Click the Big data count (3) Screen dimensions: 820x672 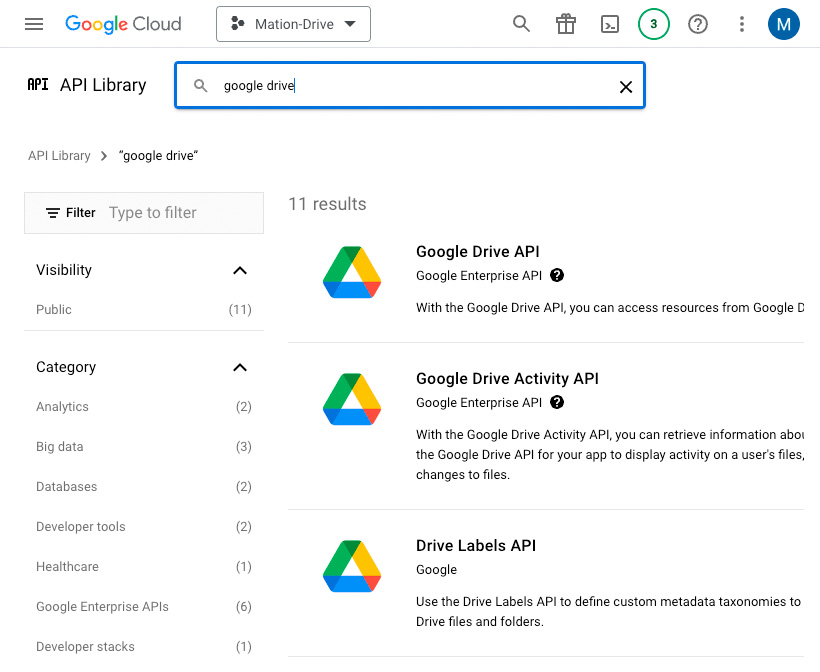coord(244,447)
